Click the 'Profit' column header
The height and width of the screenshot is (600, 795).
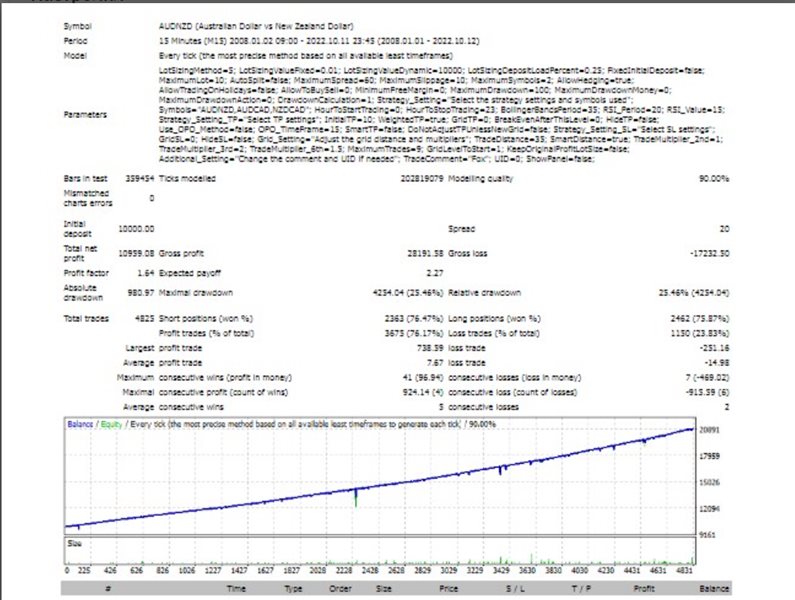click(644, 588)
